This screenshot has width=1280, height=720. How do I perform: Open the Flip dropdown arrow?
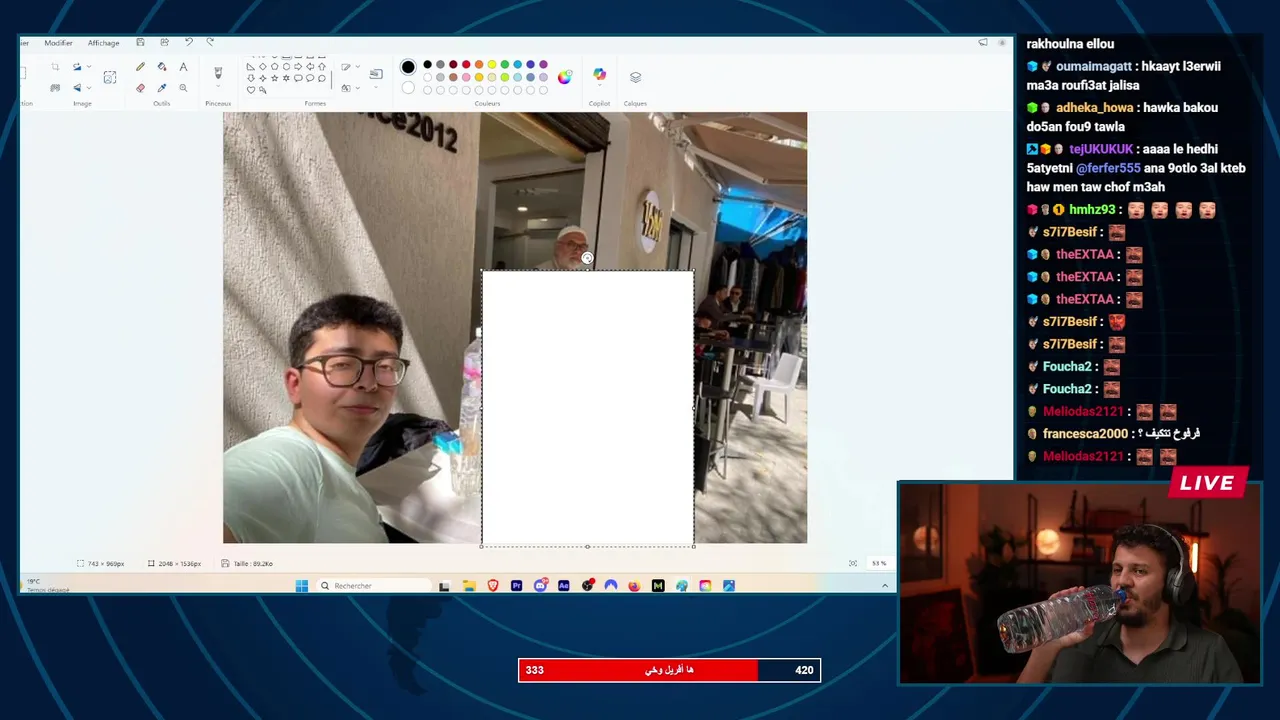click(x=89, y=87)
